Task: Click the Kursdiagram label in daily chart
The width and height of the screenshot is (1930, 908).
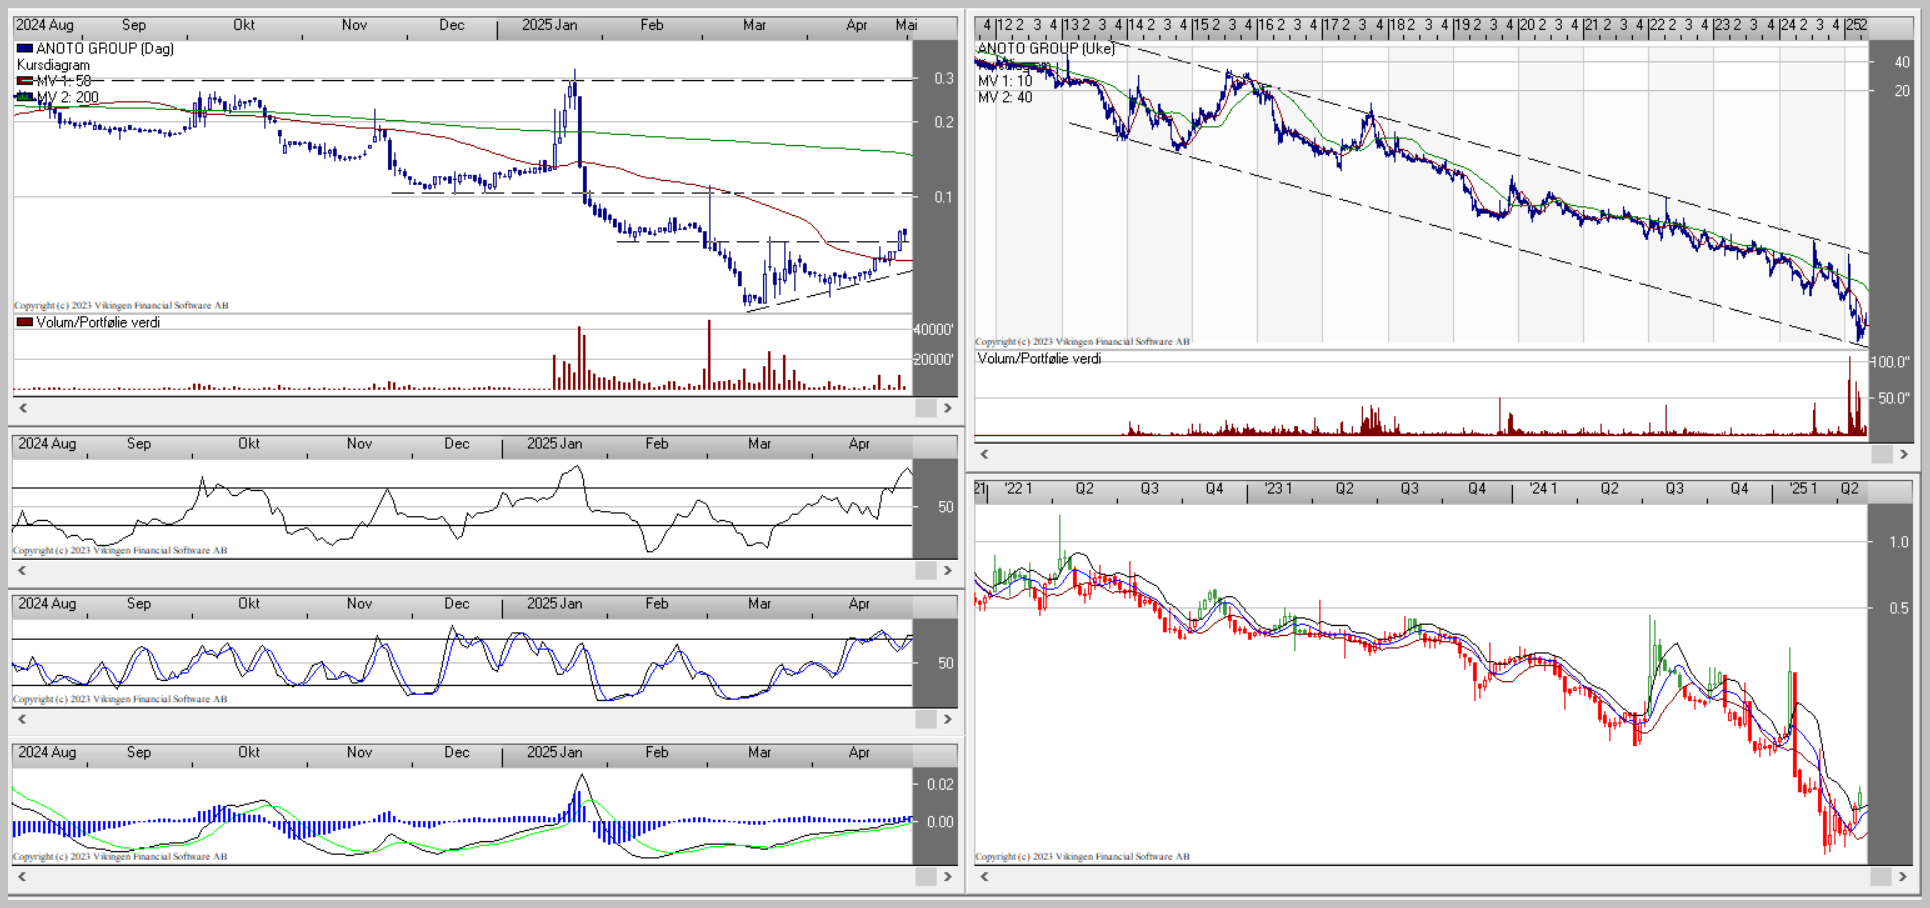Action: 53,65
